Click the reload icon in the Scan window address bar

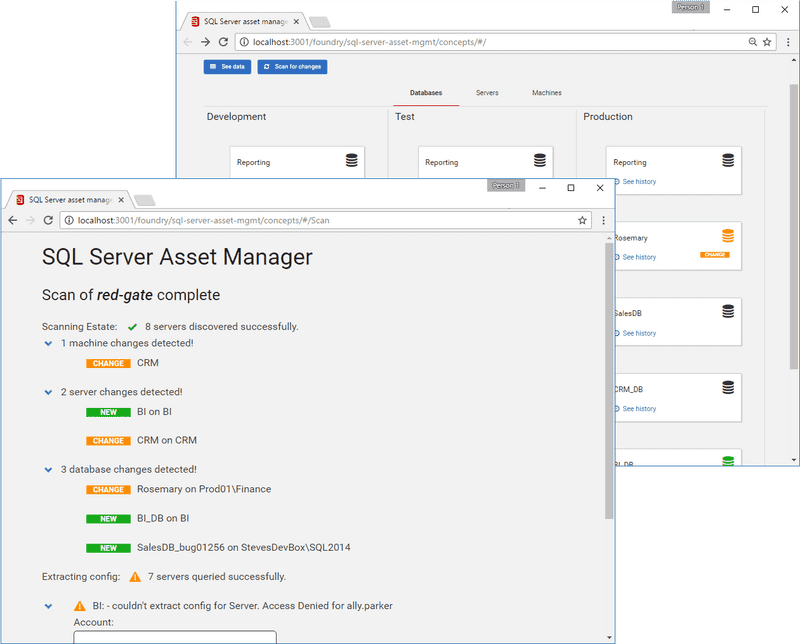[x=47, y=220]
